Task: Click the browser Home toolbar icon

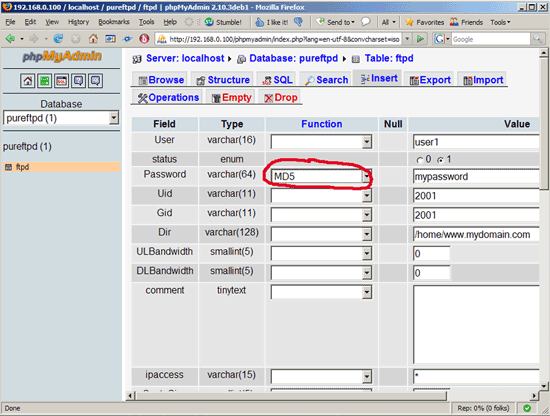Action: [x=93, y=39]
